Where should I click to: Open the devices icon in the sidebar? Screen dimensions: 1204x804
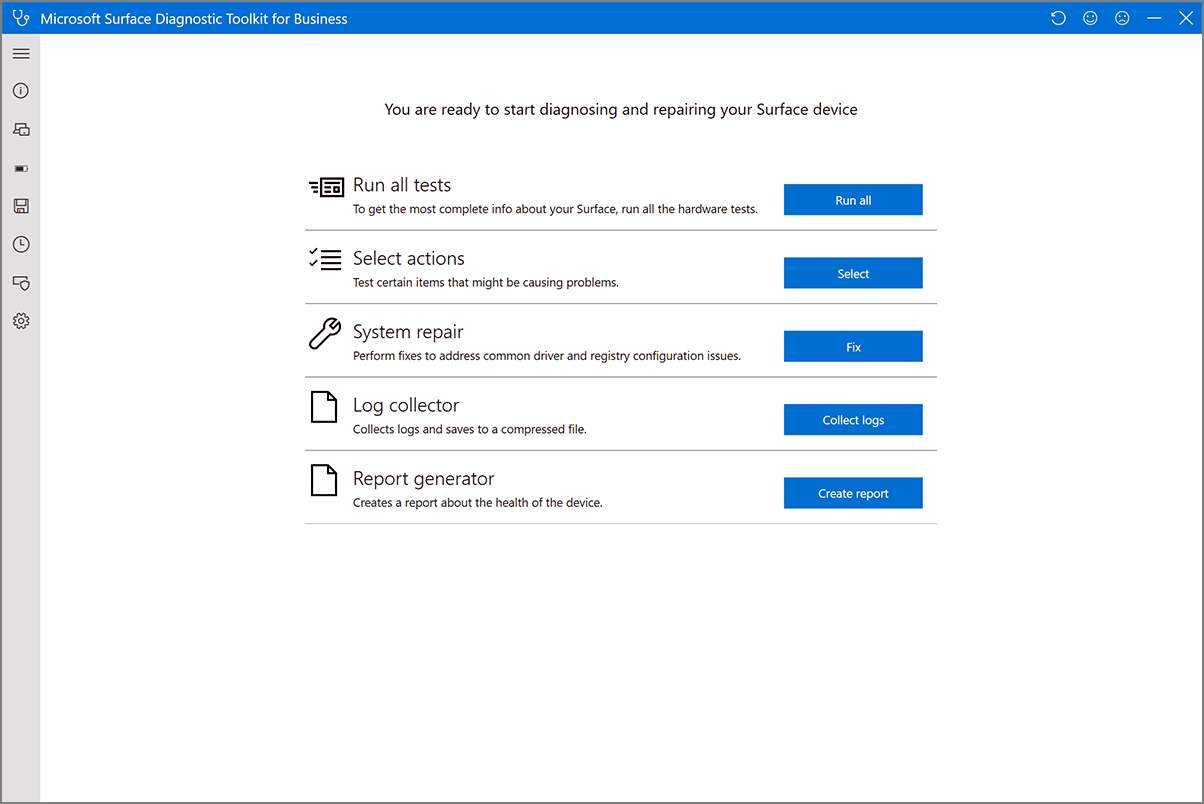coord(20,129)
